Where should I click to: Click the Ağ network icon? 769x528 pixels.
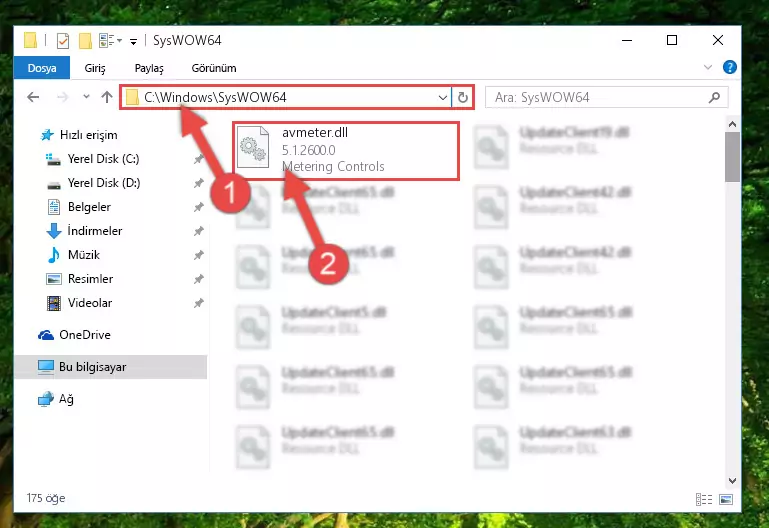[46, 399]
